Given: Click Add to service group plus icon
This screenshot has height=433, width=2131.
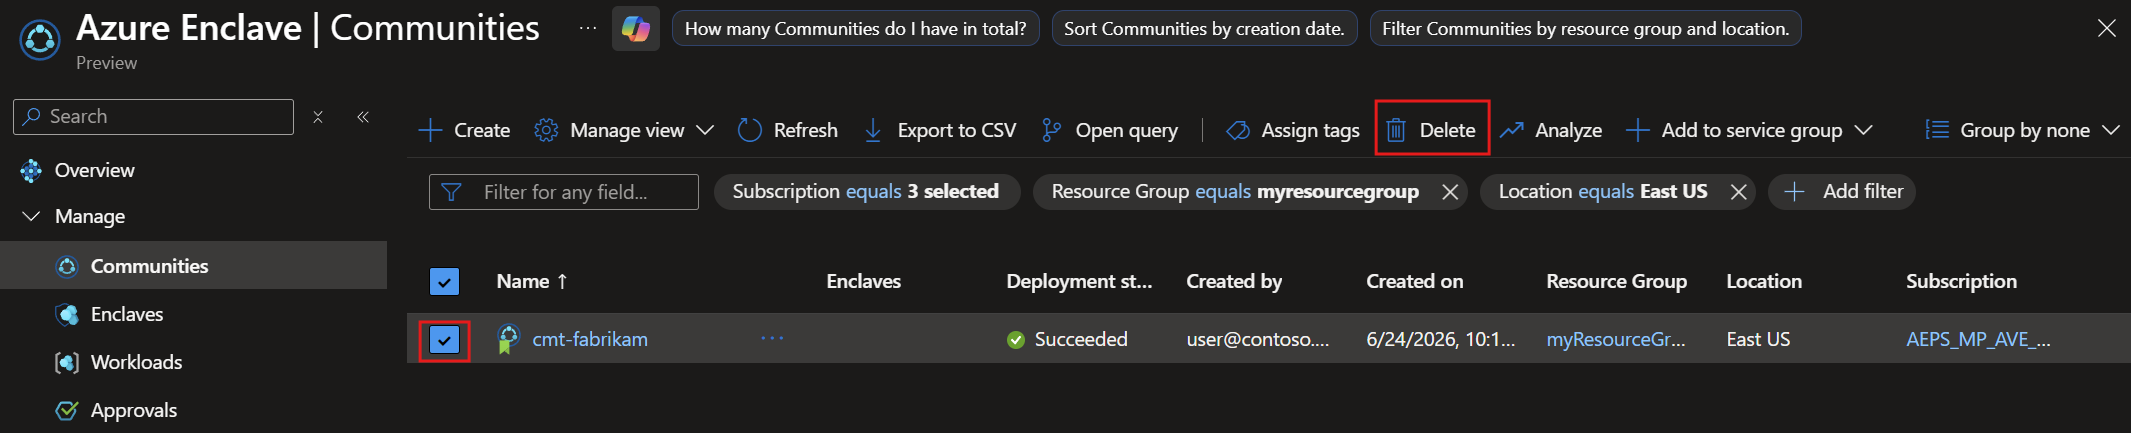Looking at the screenshot, I should [1637, 130].
